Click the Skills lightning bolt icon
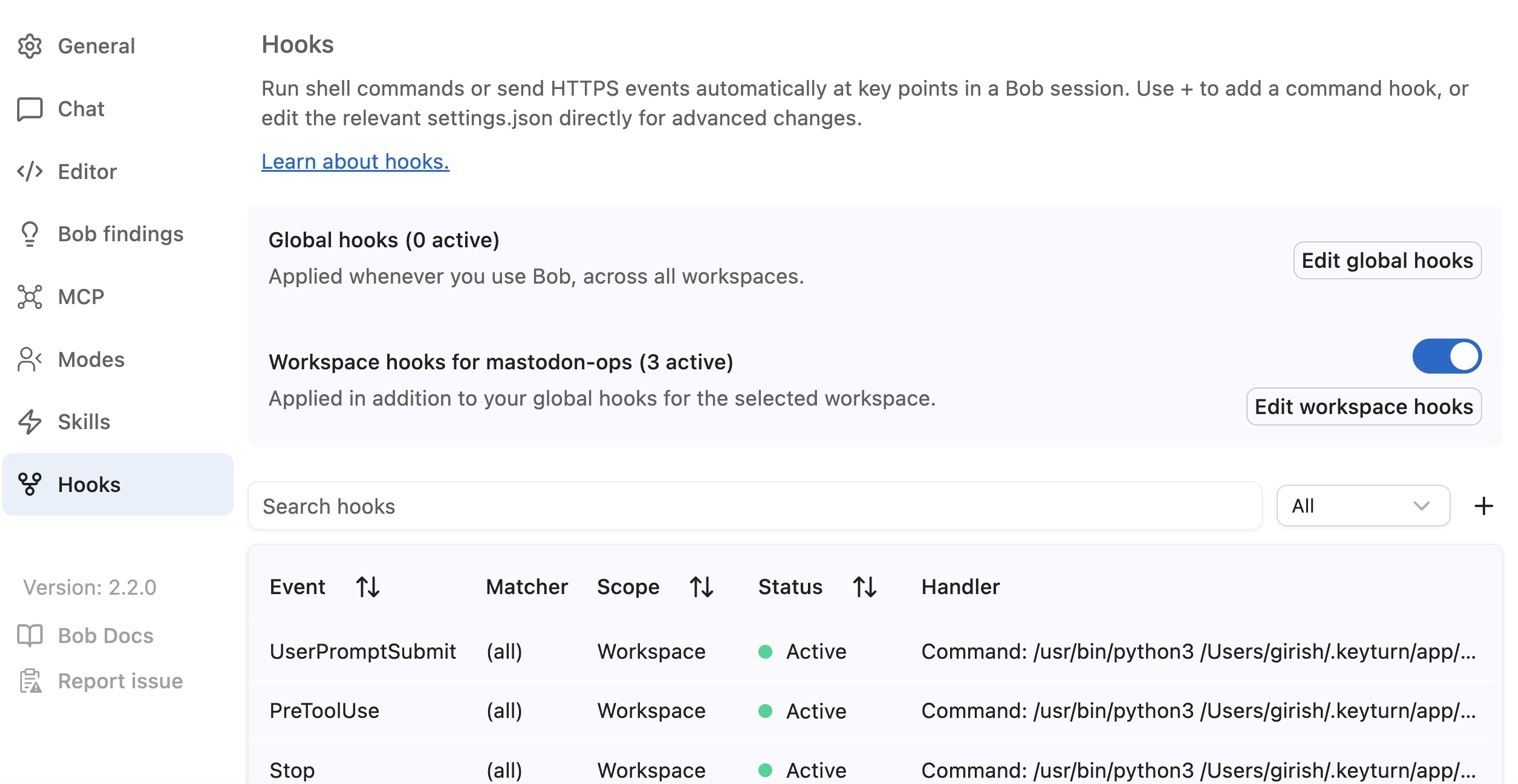 coord(30,422)
